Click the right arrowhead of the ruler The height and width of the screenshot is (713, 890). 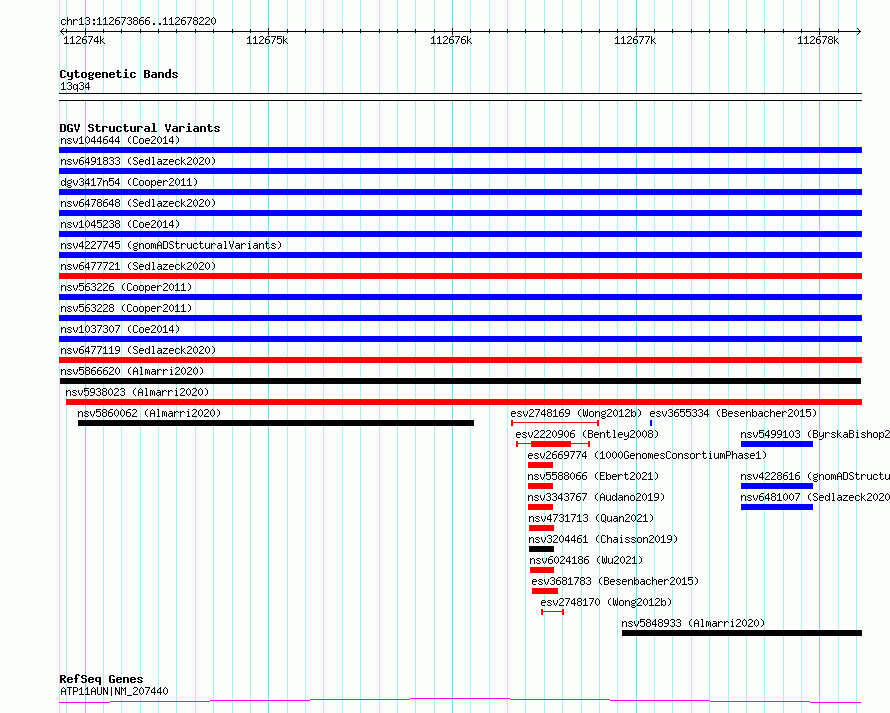click(x=859, y=32)
